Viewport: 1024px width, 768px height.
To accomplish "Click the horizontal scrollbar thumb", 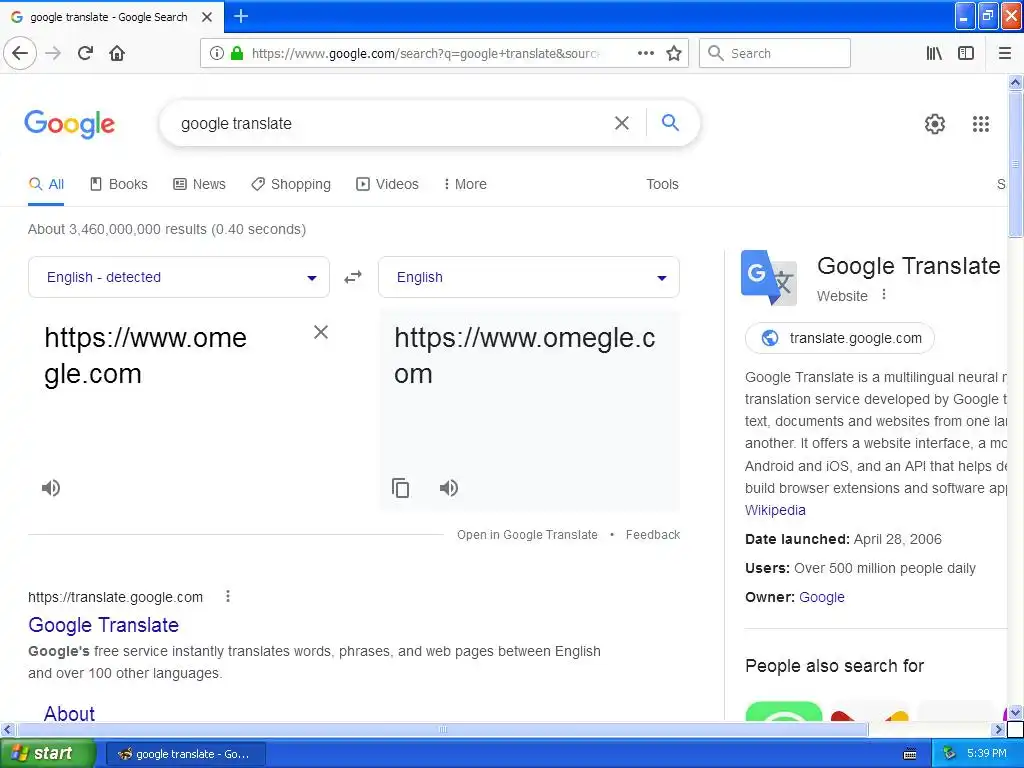I will pyautogui.click(x=442, y=729).
